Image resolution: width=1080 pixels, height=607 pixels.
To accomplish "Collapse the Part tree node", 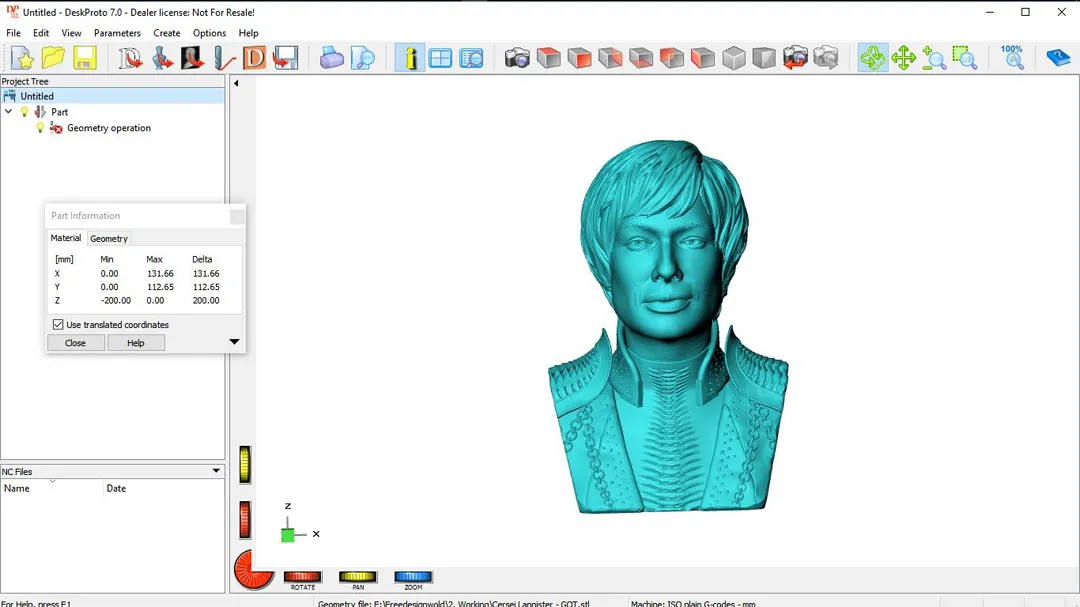I will click(x=8, y=111).
